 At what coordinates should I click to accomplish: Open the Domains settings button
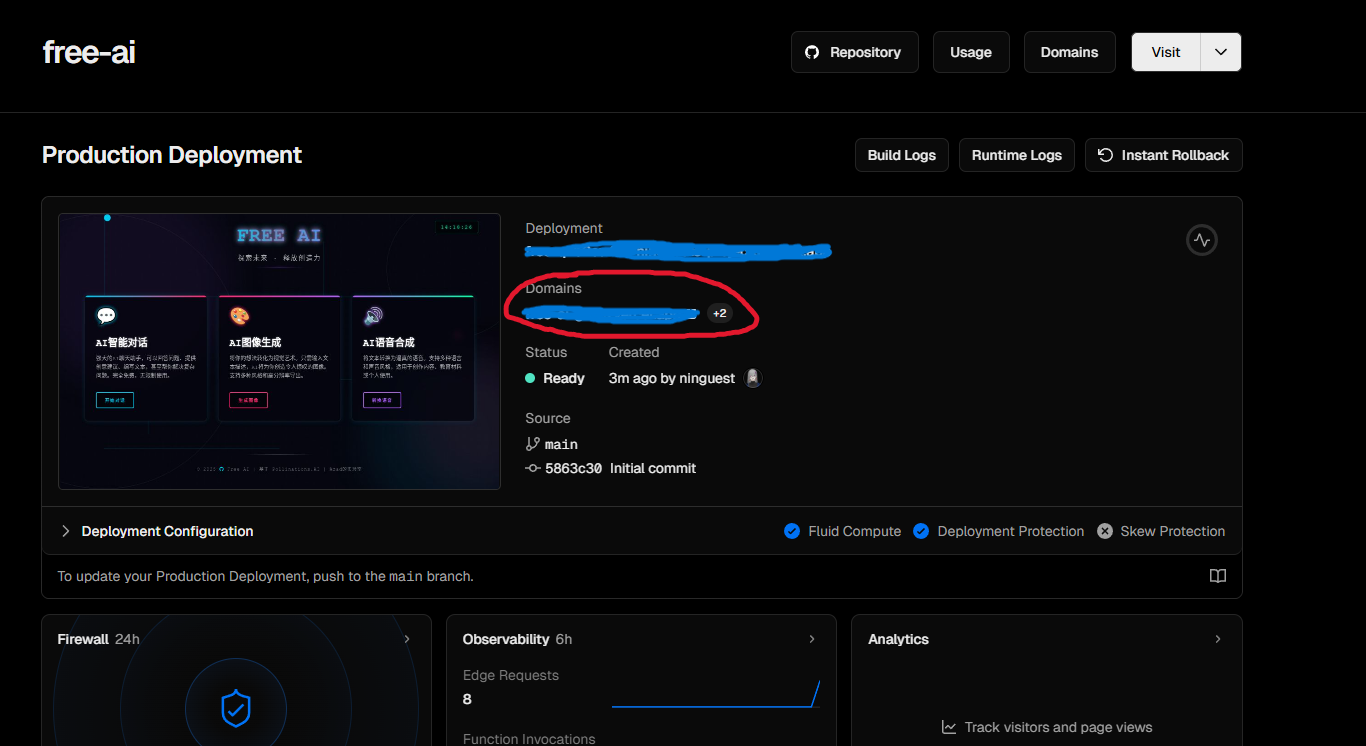1069,52
